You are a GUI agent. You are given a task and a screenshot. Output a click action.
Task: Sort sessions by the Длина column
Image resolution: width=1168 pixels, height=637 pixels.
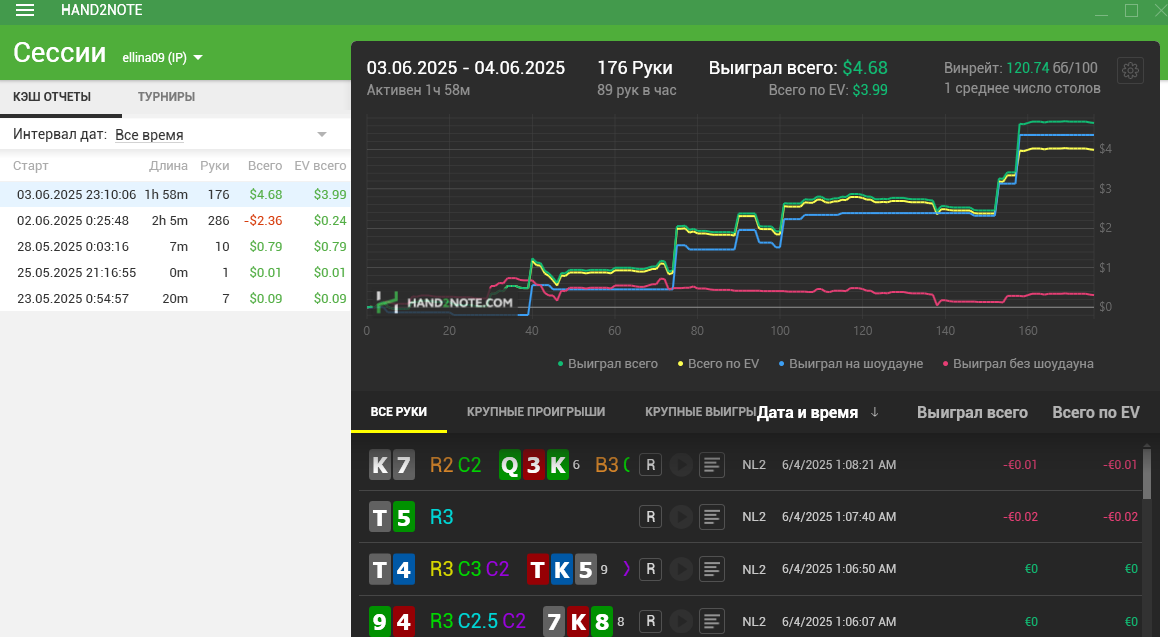pos(168,165)
